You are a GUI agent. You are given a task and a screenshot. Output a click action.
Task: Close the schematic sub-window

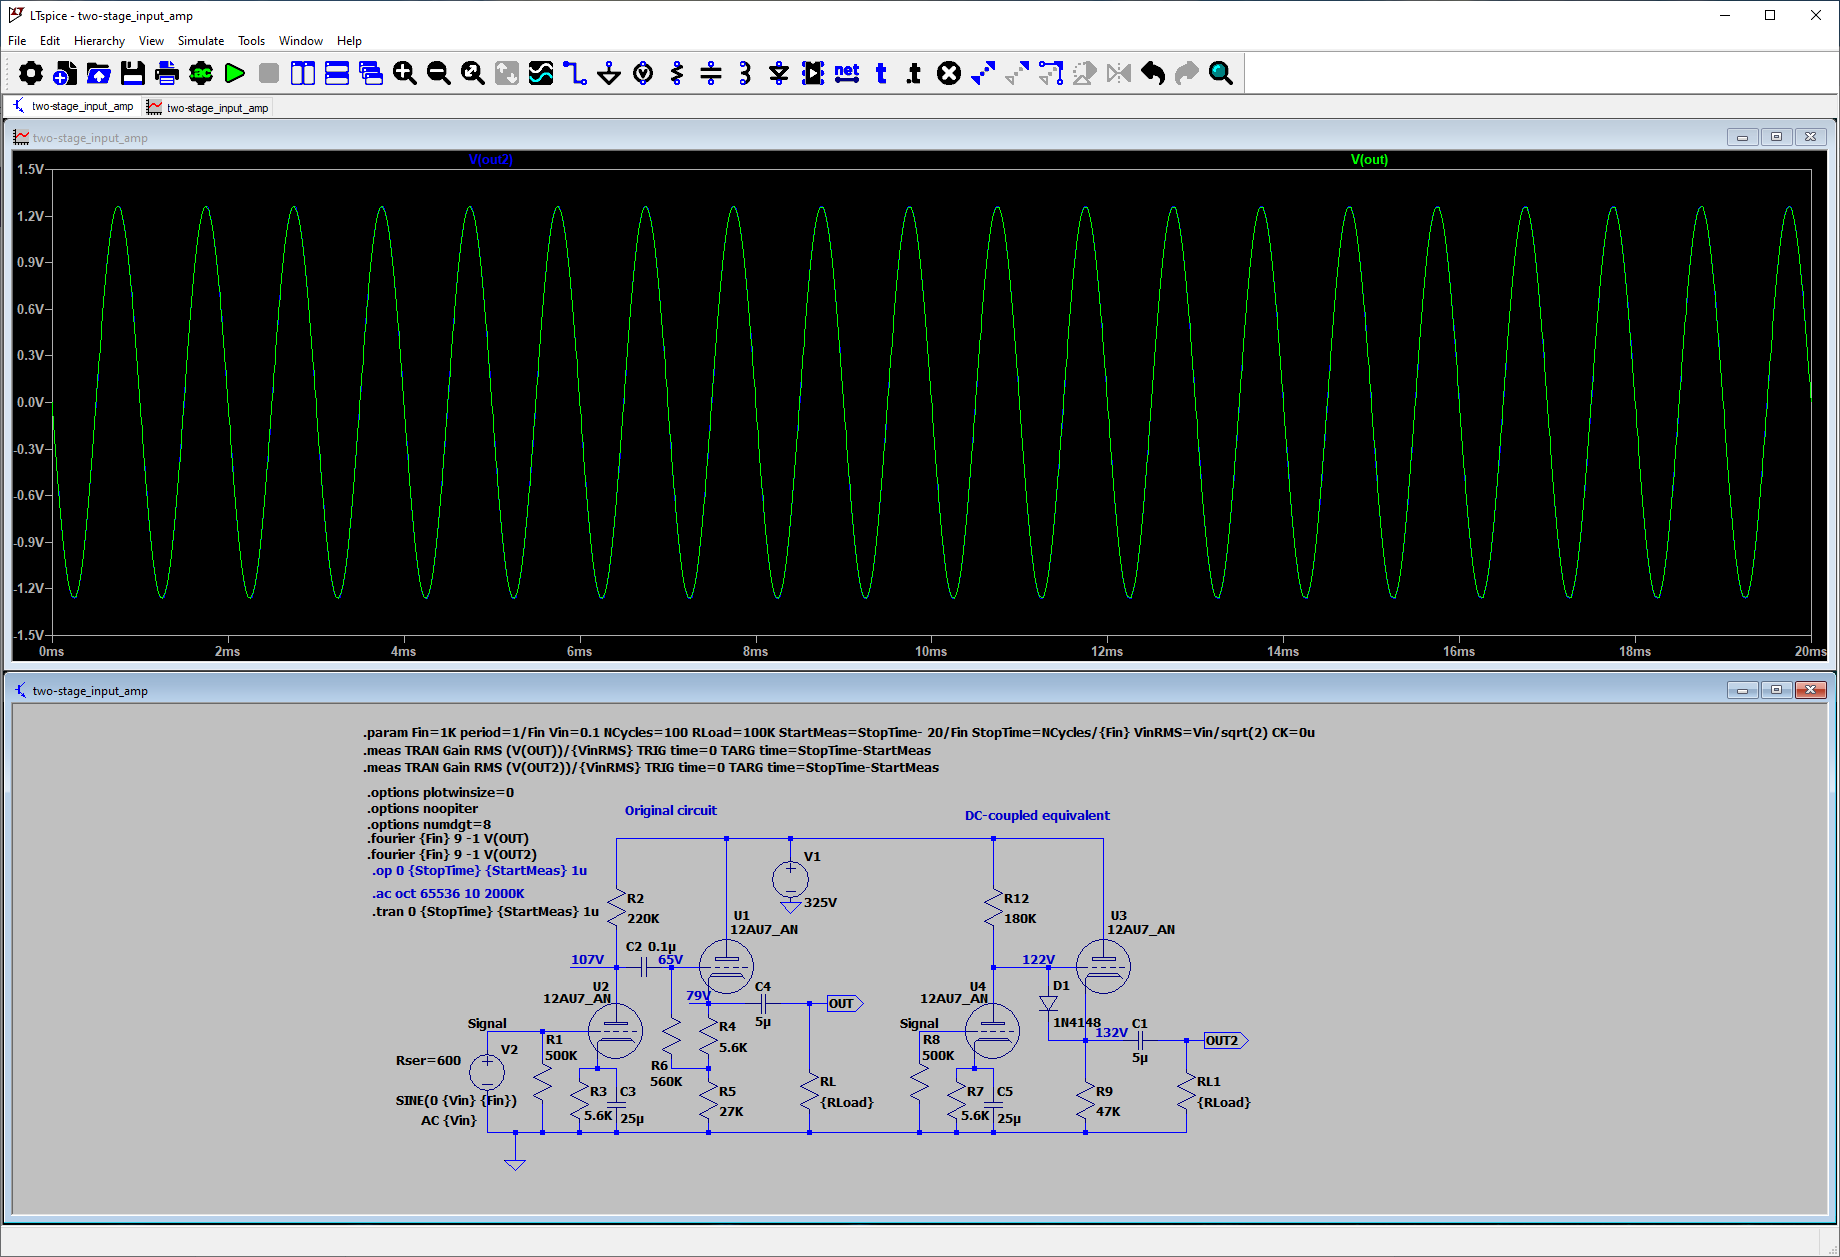tap(1811, 690)
